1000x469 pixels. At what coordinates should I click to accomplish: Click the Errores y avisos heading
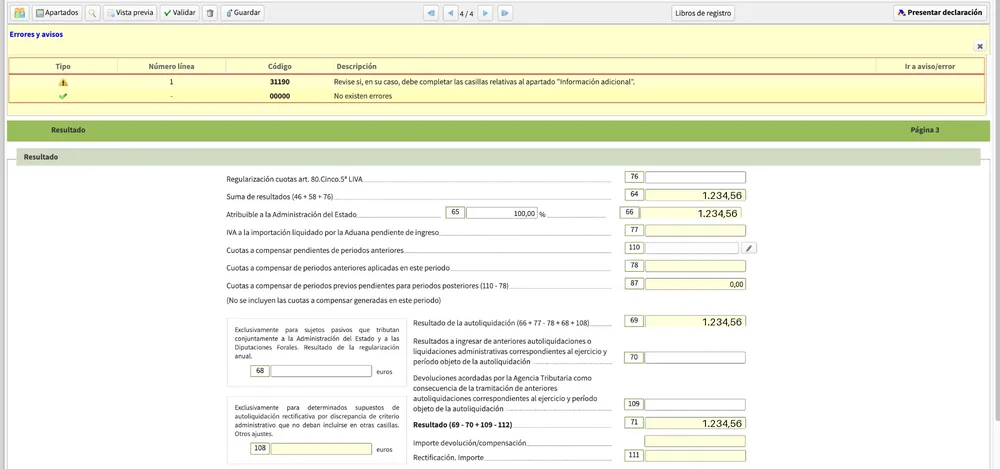pos(36,34)
